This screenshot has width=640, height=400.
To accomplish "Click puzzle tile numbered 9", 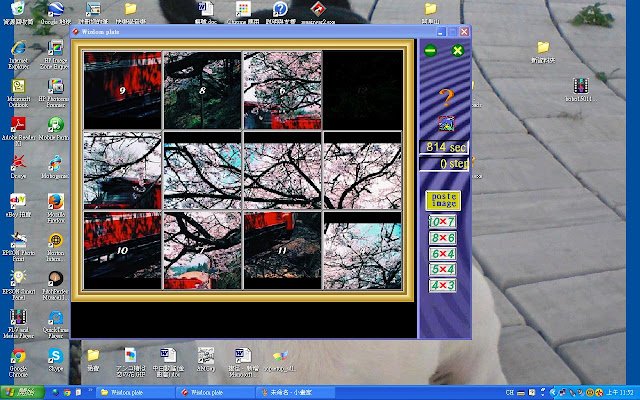I will click(x=122, y=90).
